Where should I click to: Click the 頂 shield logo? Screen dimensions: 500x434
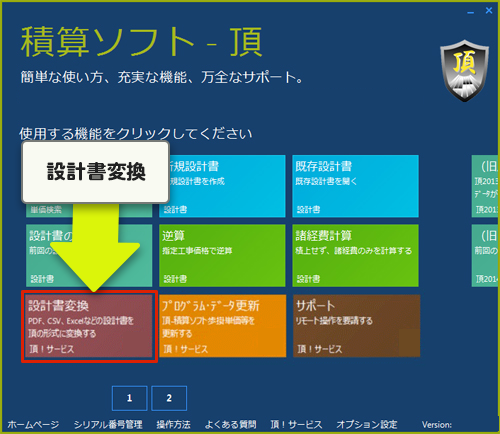click(464, 71)
